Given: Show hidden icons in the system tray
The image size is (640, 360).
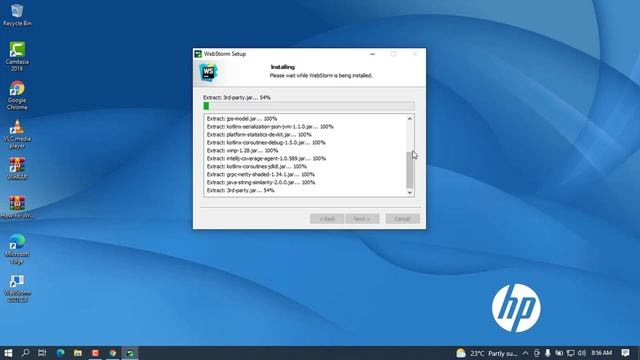Looking at the screenshot, I should pyautogui.click(x=525, y=353).
